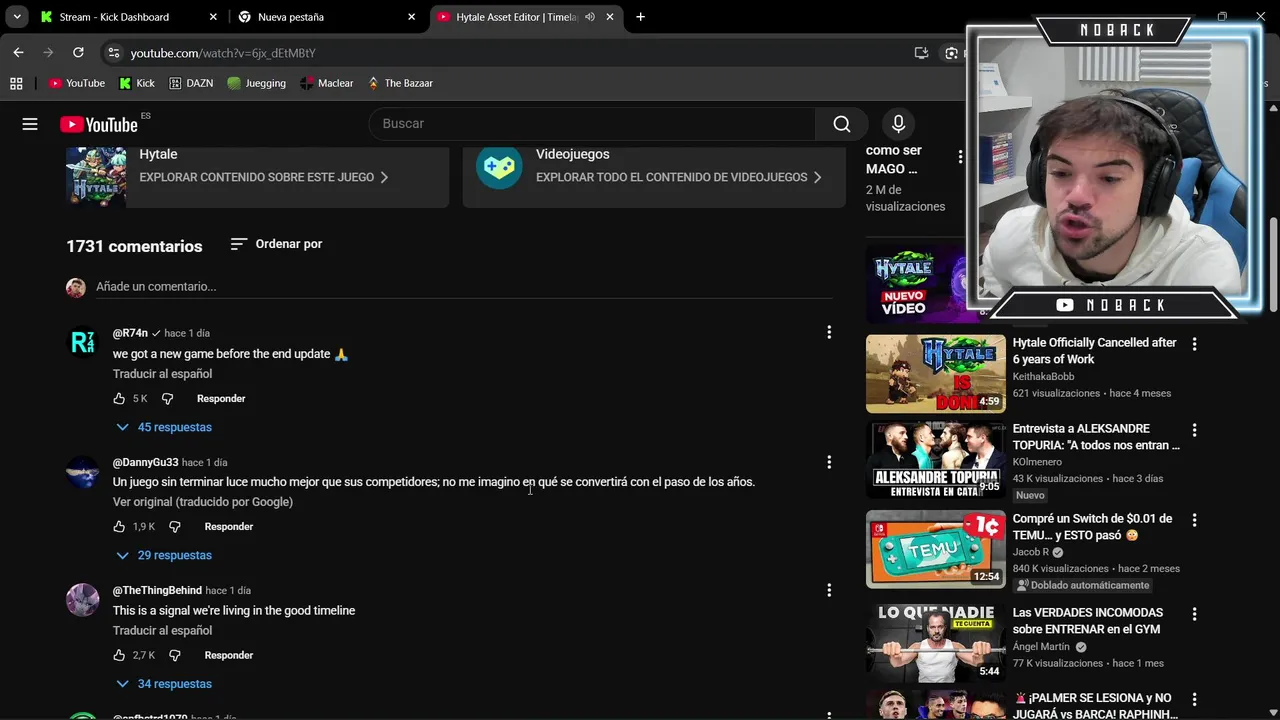Viewport: 1280px width, 720px height.
Task: Like the @DannyGu33 comment
Action: pyautogui.click(x=119, y=527)
